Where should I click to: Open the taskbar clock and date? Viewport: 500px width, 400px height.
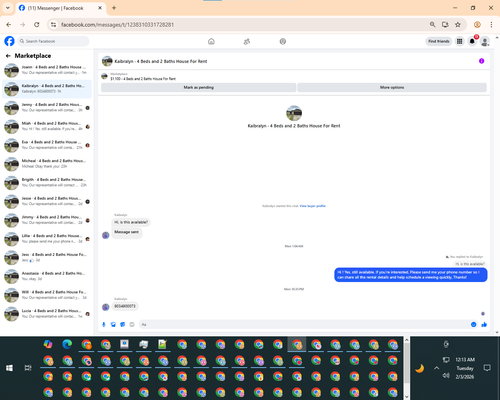pyautogui.click(x=465, y=368)
